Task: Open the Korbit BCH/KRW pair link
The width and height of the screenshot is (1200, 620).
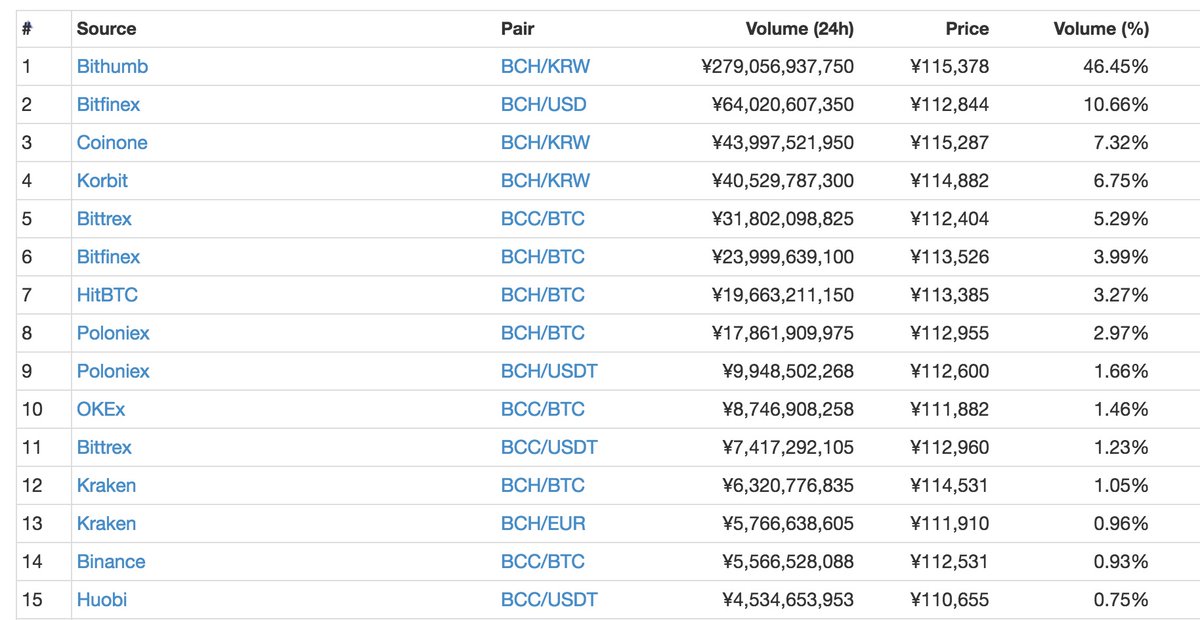Action: [x=545, y=181]
